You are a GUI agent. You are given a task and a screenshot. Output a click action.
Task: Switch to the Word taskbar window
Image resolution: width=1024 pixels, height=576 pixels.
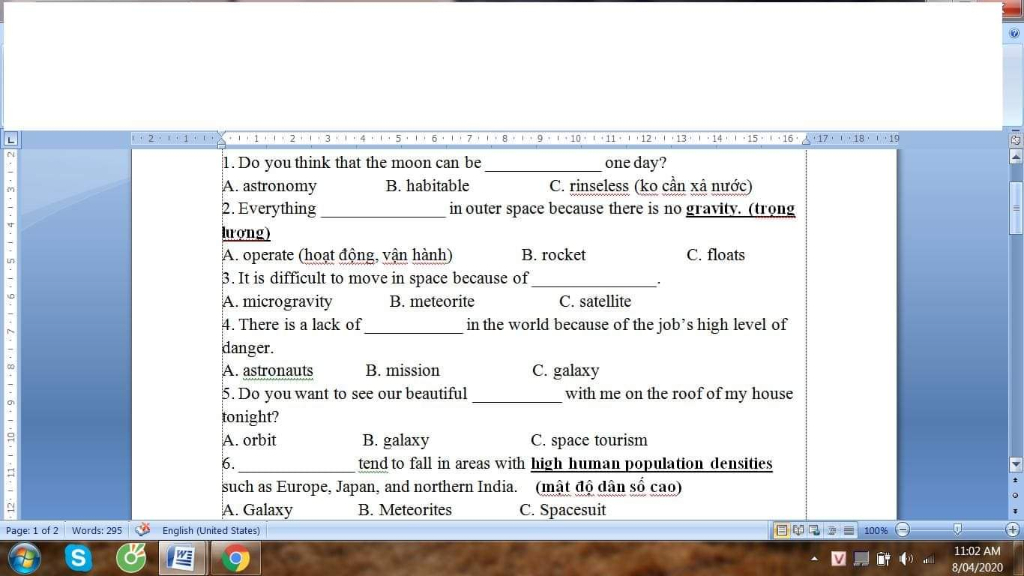pos(182,558)
